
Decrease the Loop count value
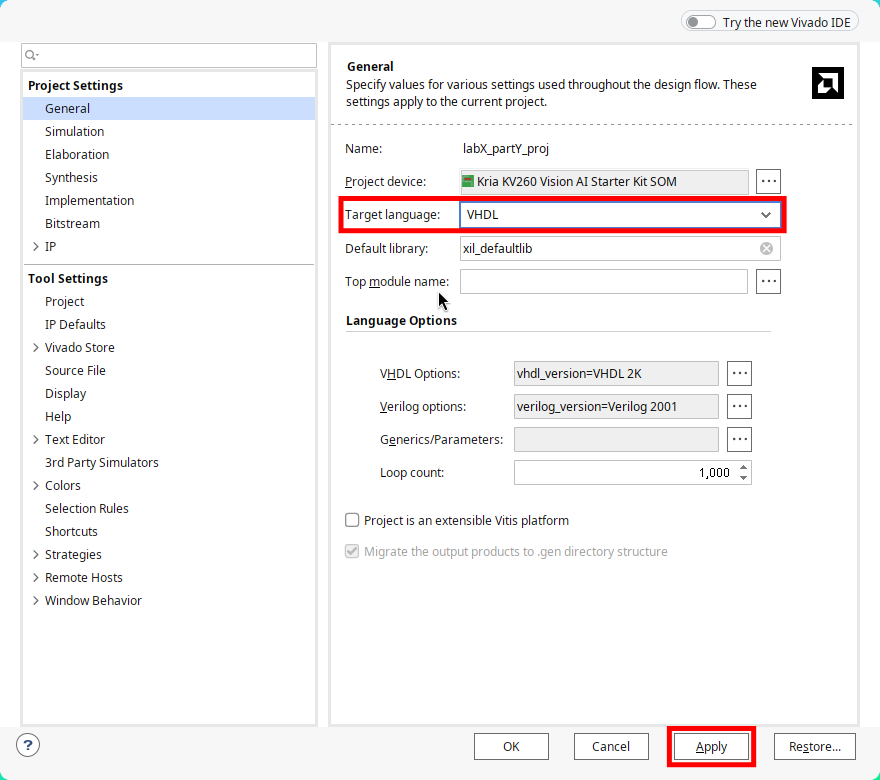coord(743,478)
